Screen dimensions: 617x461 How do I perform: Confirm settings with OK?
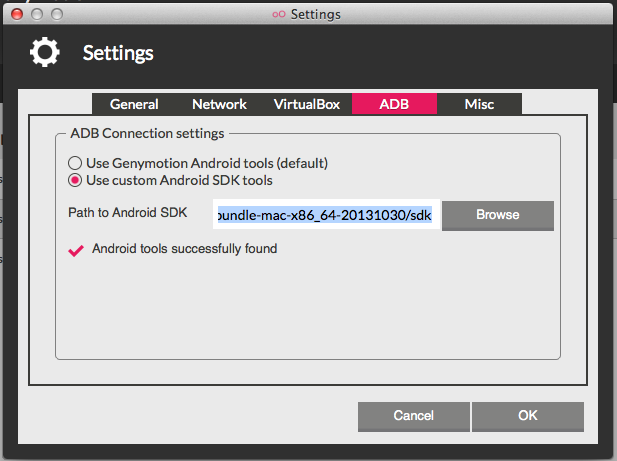(x=528, y=417)
